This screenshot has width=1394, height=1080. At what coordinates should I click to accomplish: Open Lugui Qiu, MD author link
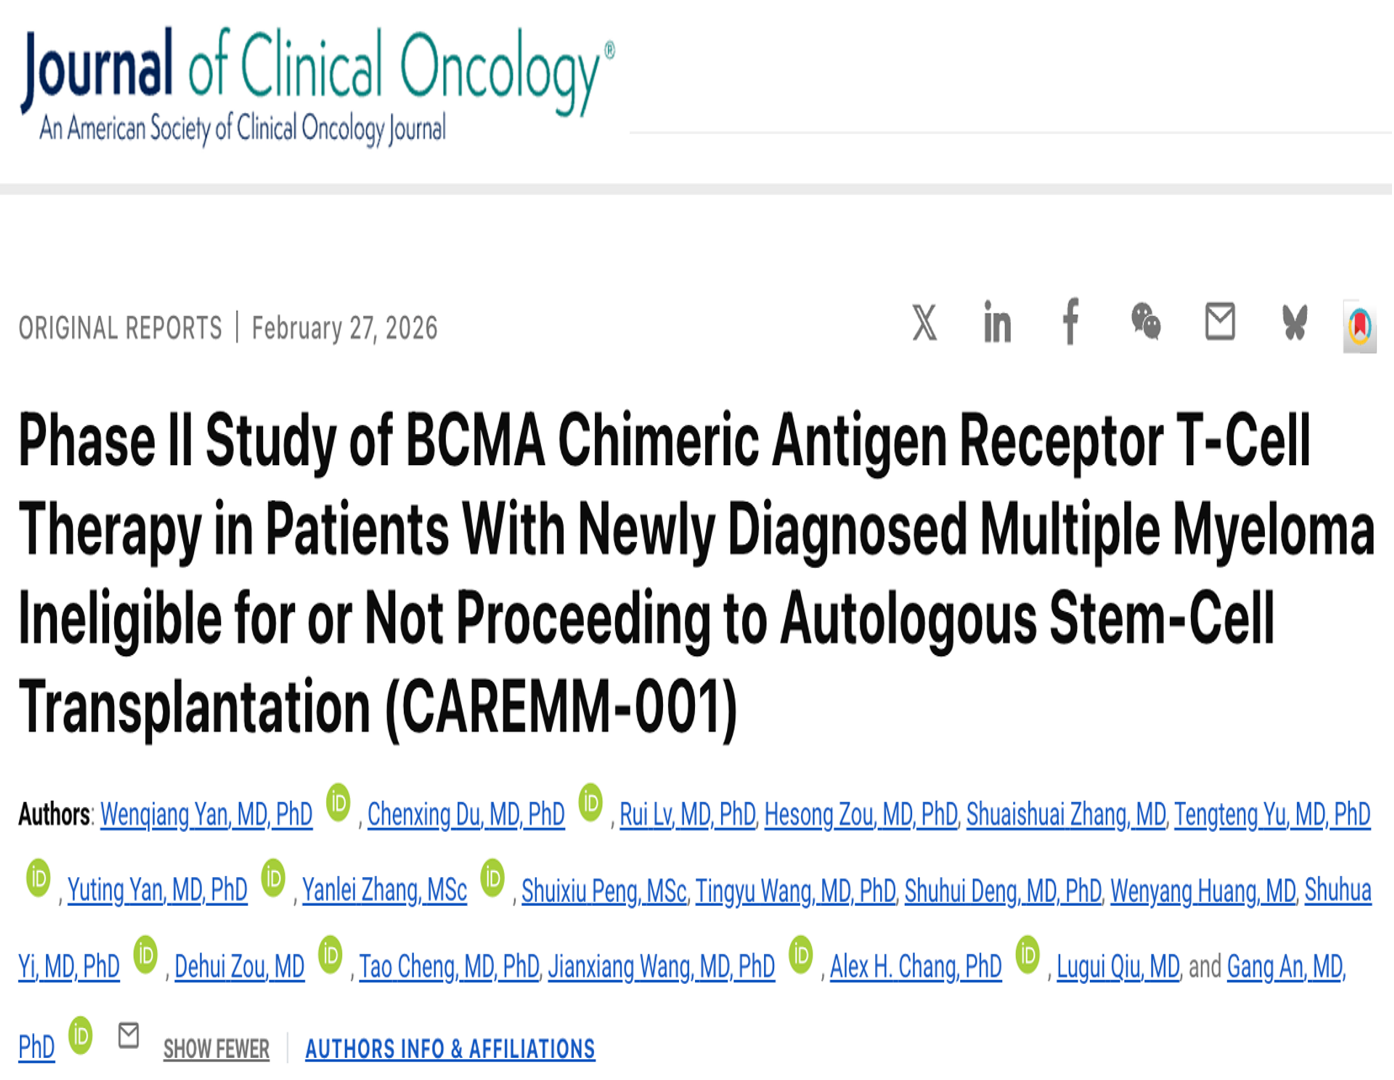pos(1118,967)
